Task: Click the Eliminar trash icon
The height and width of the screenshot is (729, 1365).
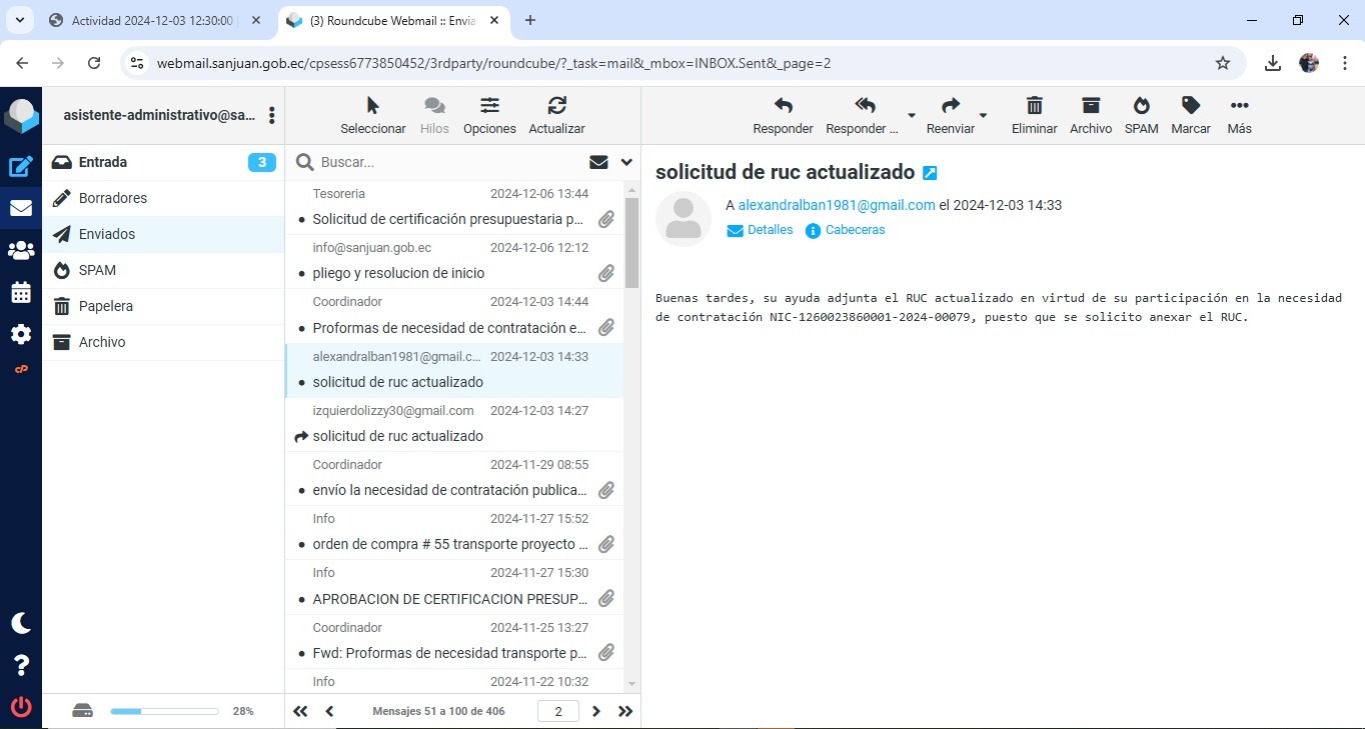Action: point(1034,106)
